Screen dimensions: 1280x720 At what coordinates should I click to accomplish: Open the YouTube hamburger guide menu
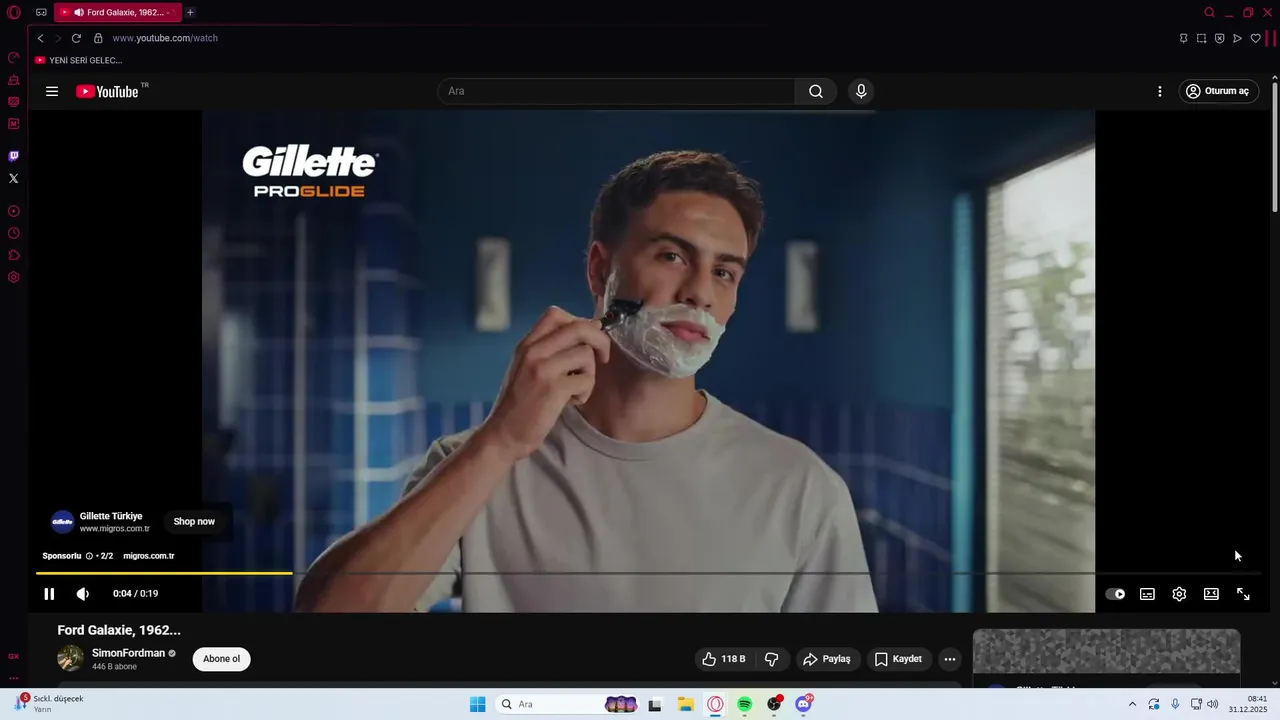[52, 91]
